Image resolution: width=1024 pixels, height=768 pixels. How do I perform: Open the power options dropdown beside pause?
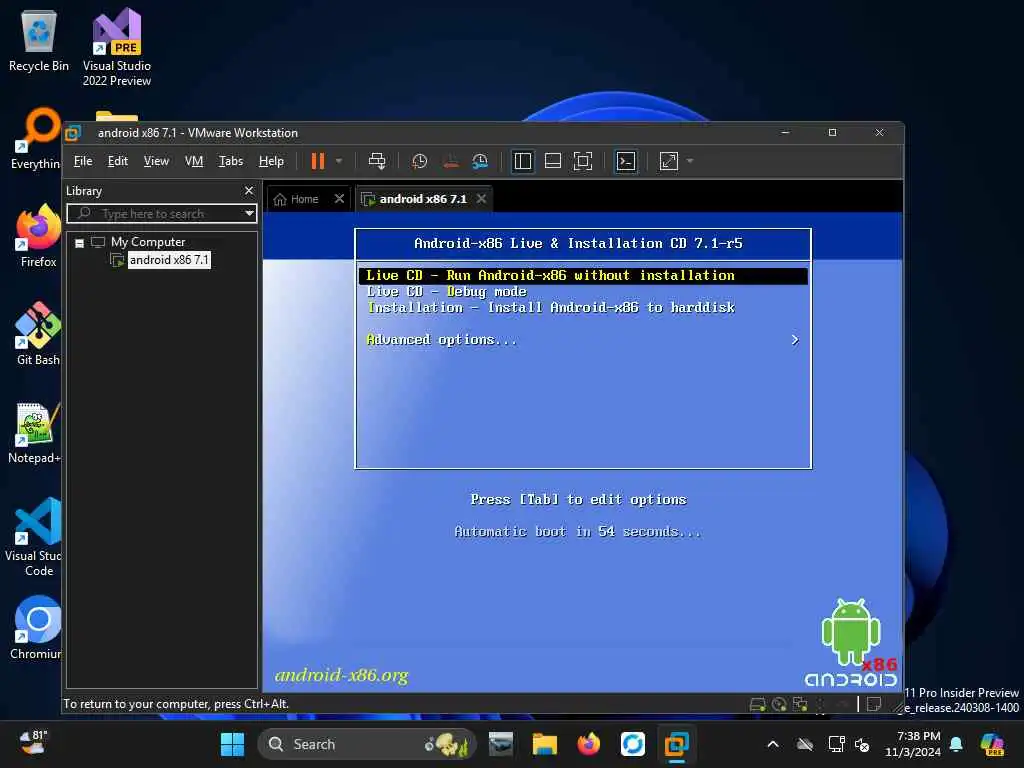point(338,161)
